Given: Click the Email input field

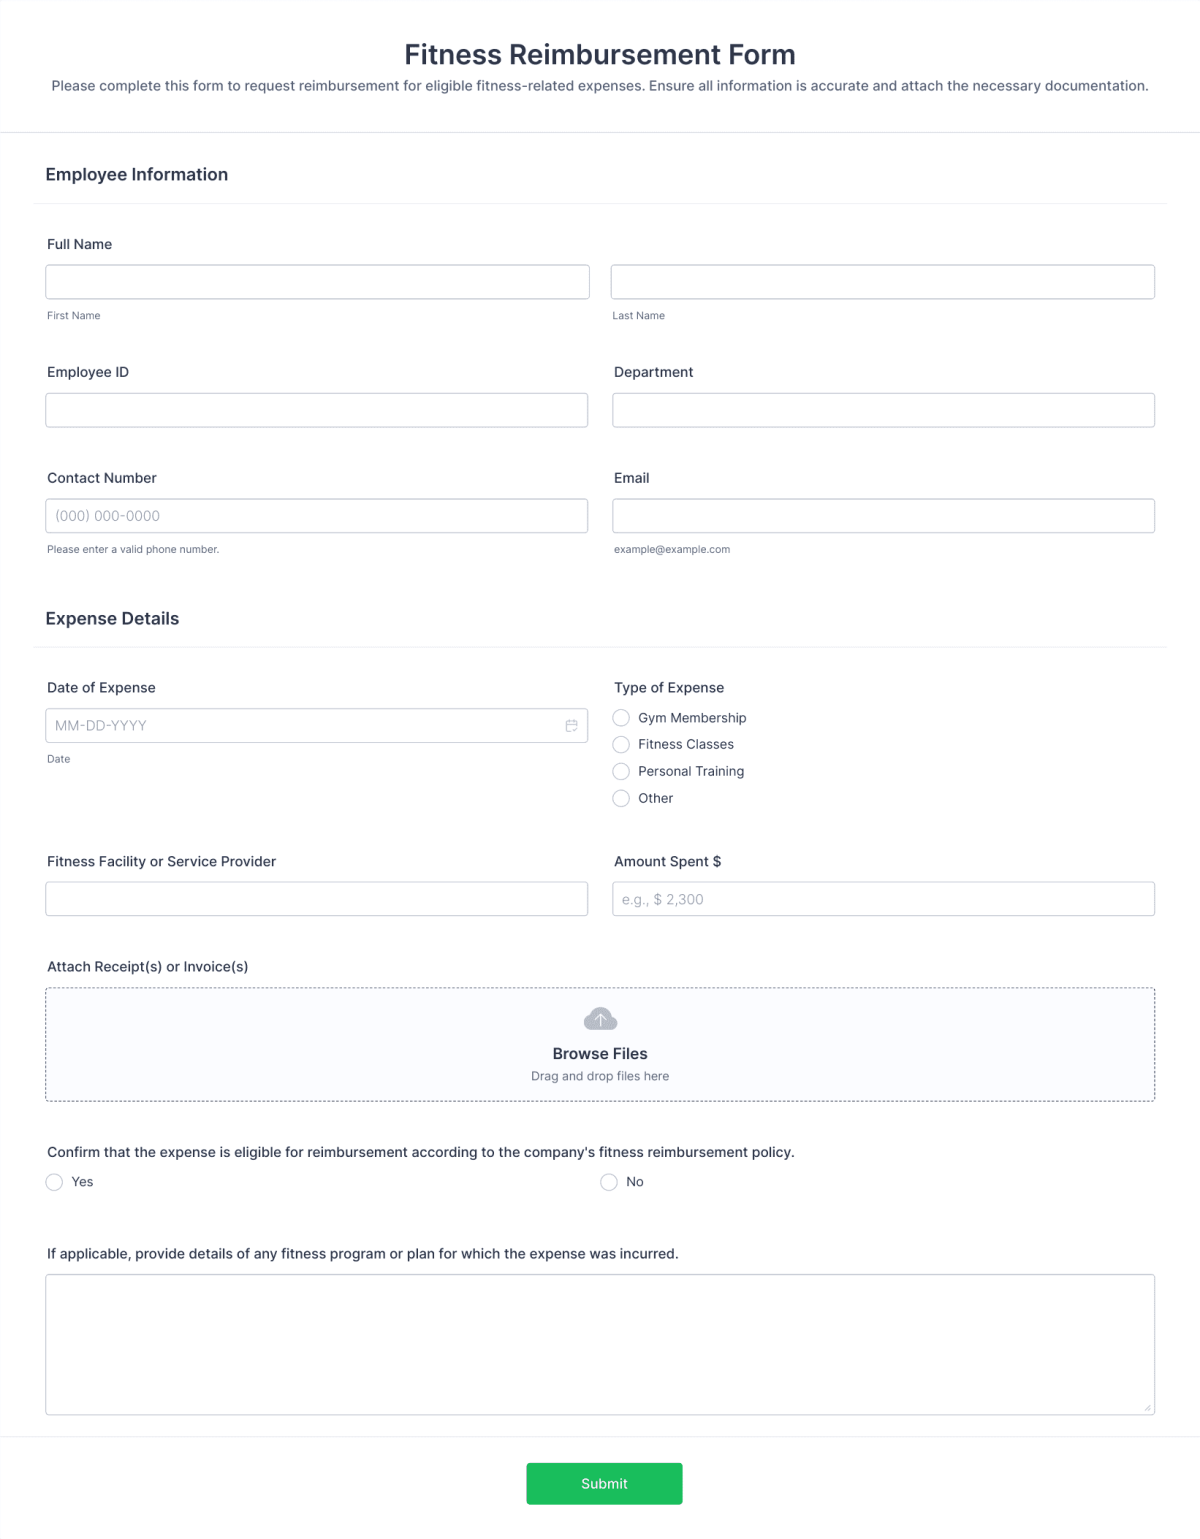Looking at the screenshot, I should (x=883, y=515).
